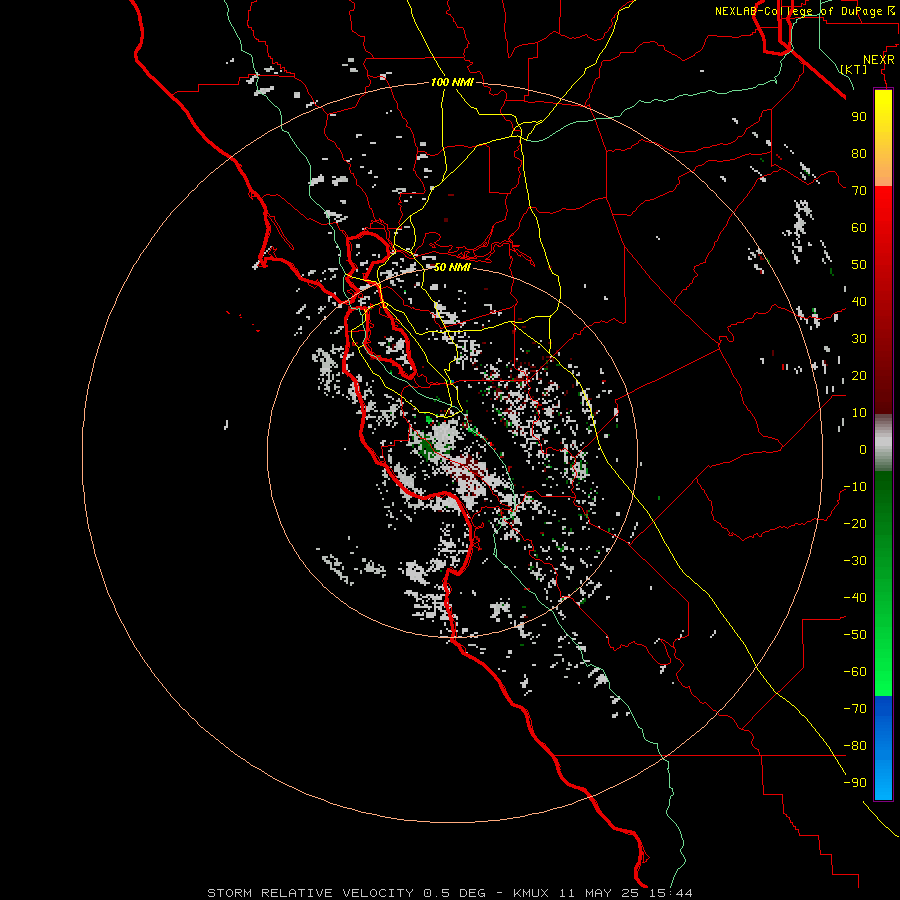Select the -50 value on velocity scale
This screenshot has height=900, width=900.
(855, 635)
